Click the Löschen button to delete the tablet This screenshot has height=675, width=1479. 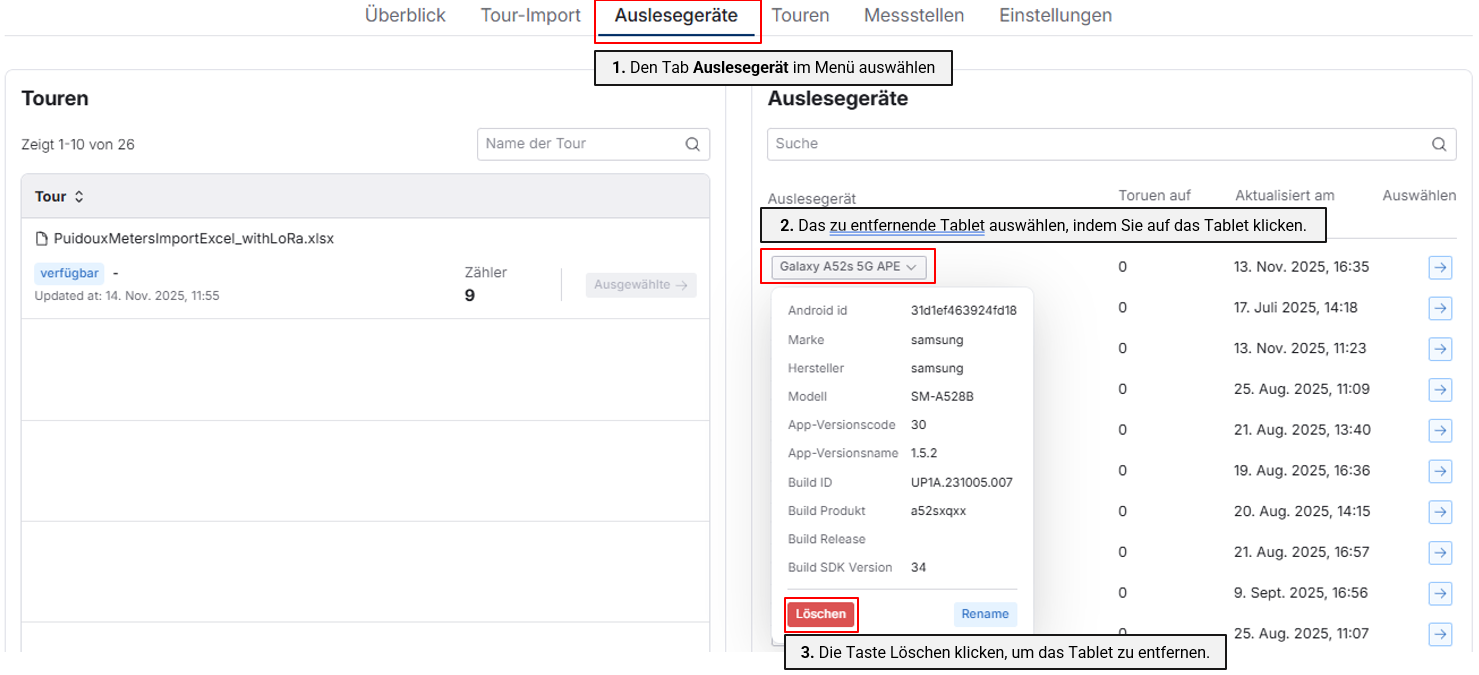pyautogui.click(x=820, y=614)
